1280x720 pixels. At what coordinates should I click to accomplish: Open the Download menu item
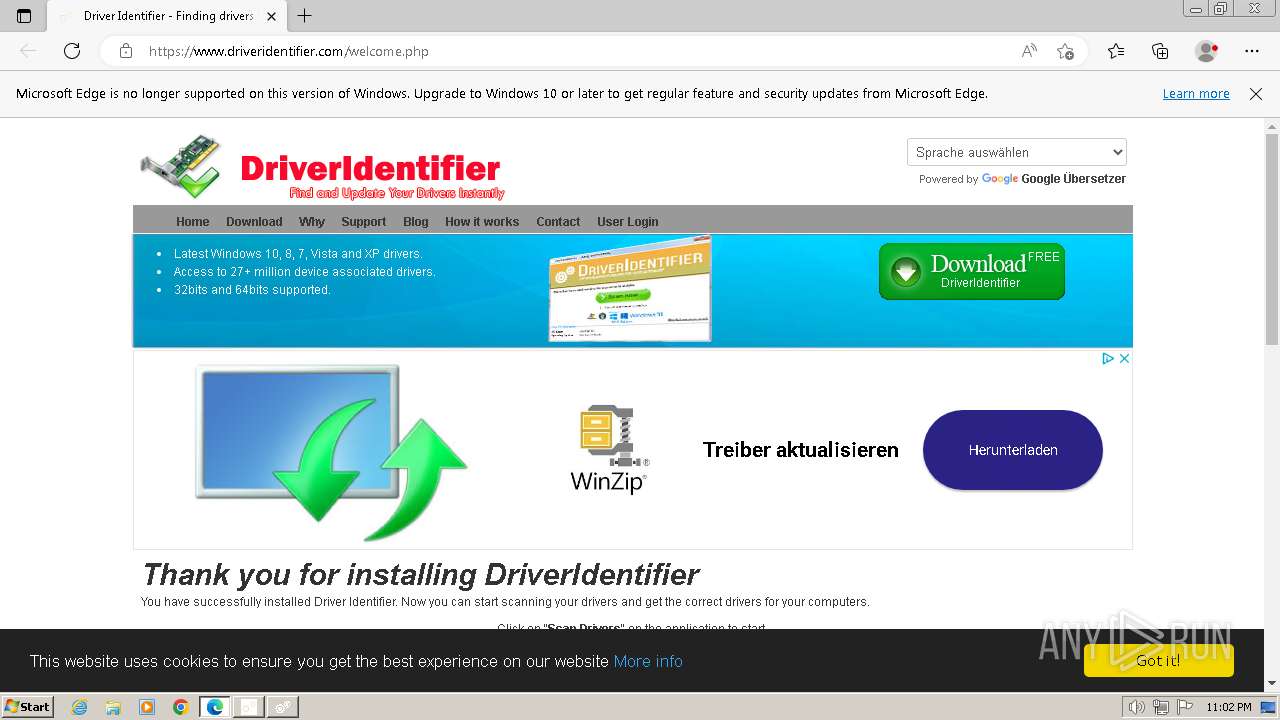coord(254,222)
